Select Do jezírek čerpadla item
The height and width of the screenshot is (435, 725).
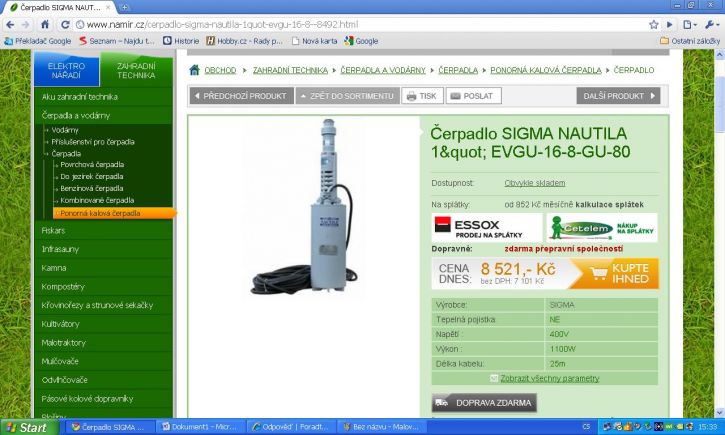pos(92,177)
